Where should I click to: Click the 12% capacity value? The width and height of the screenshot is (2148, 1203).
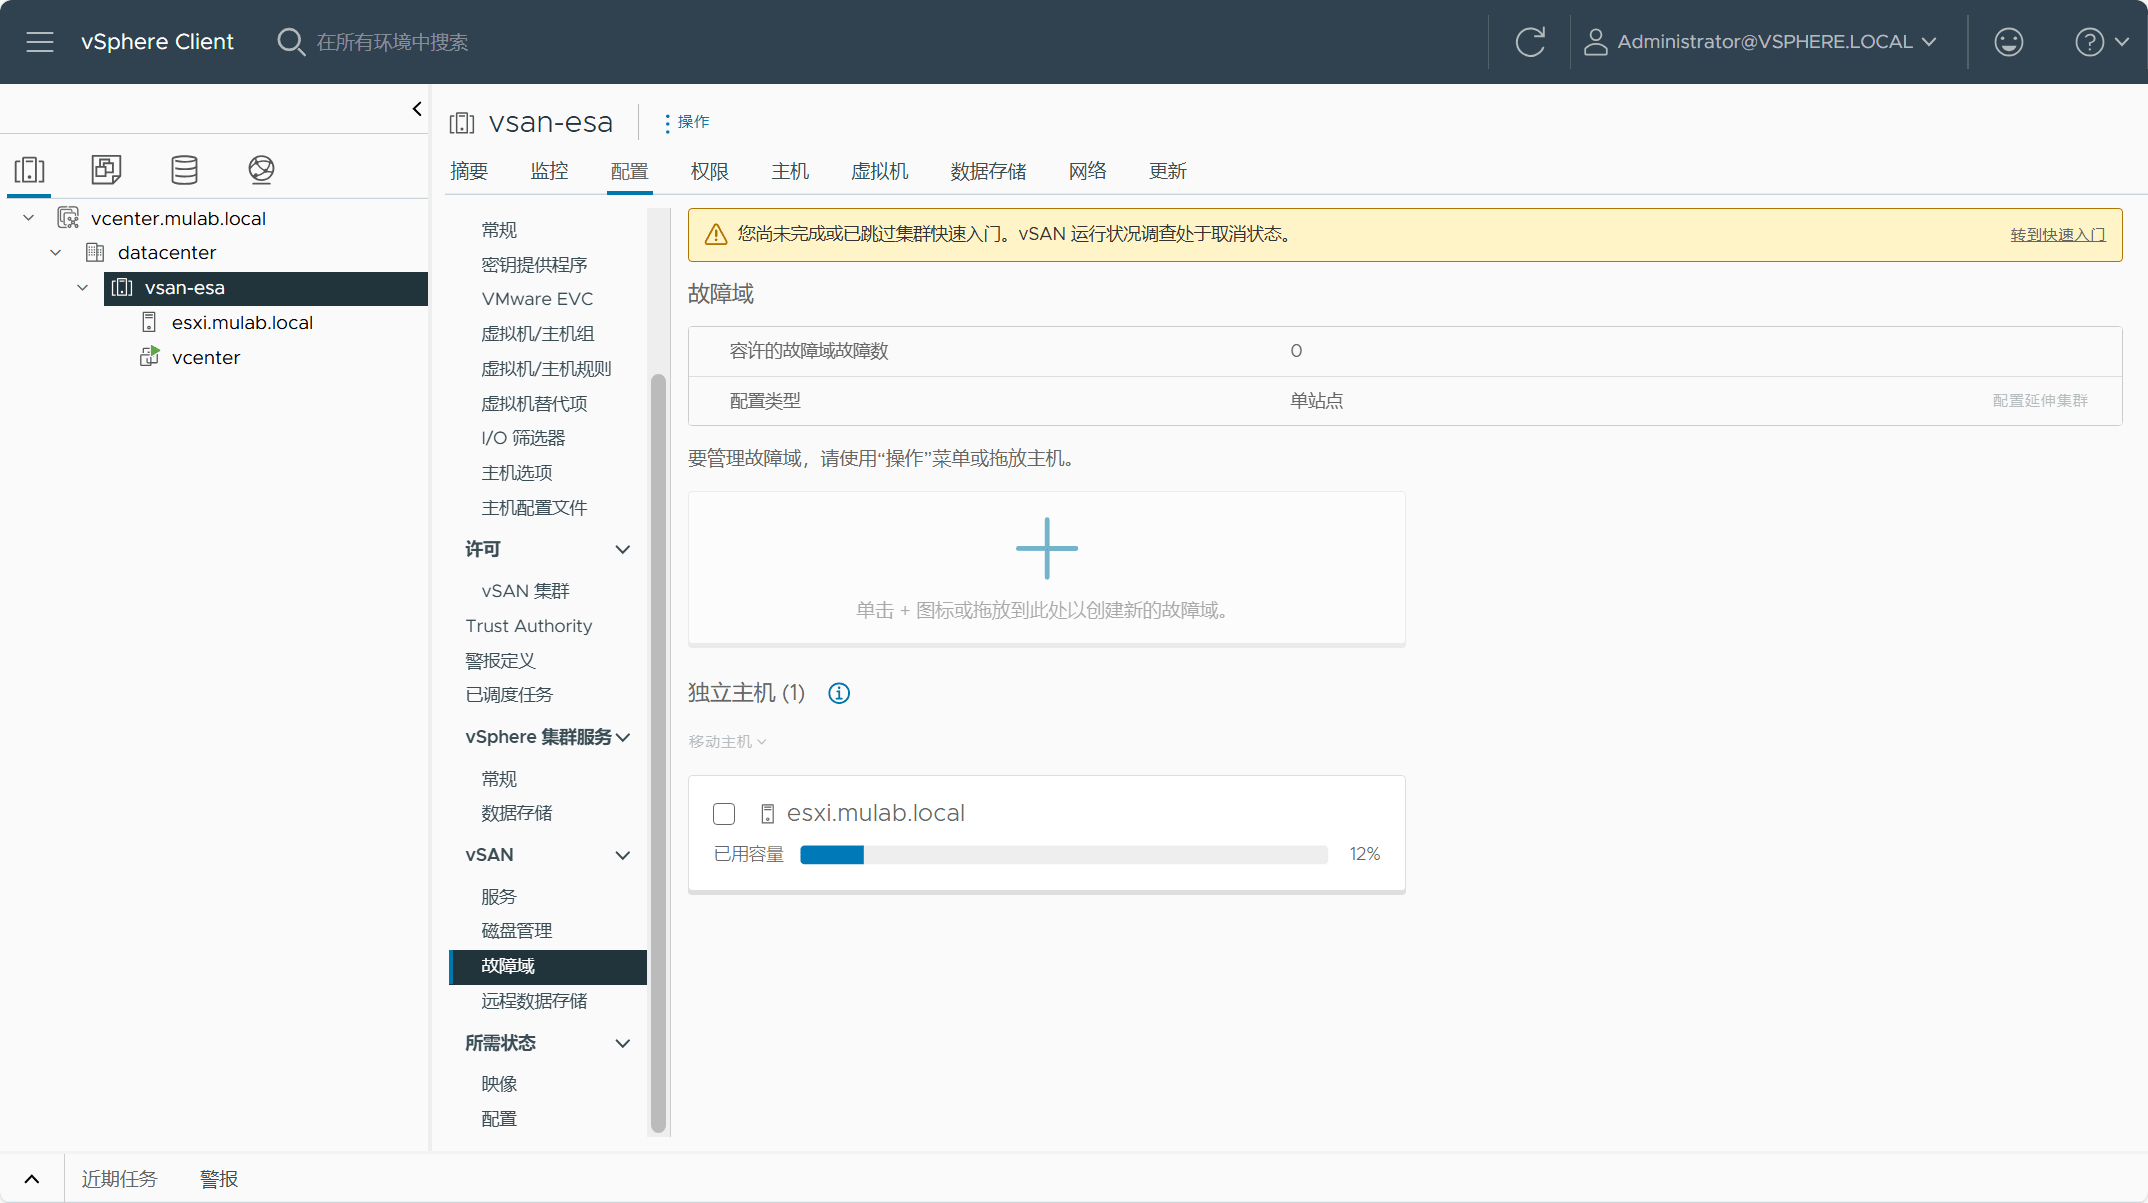click(1364, 854)
